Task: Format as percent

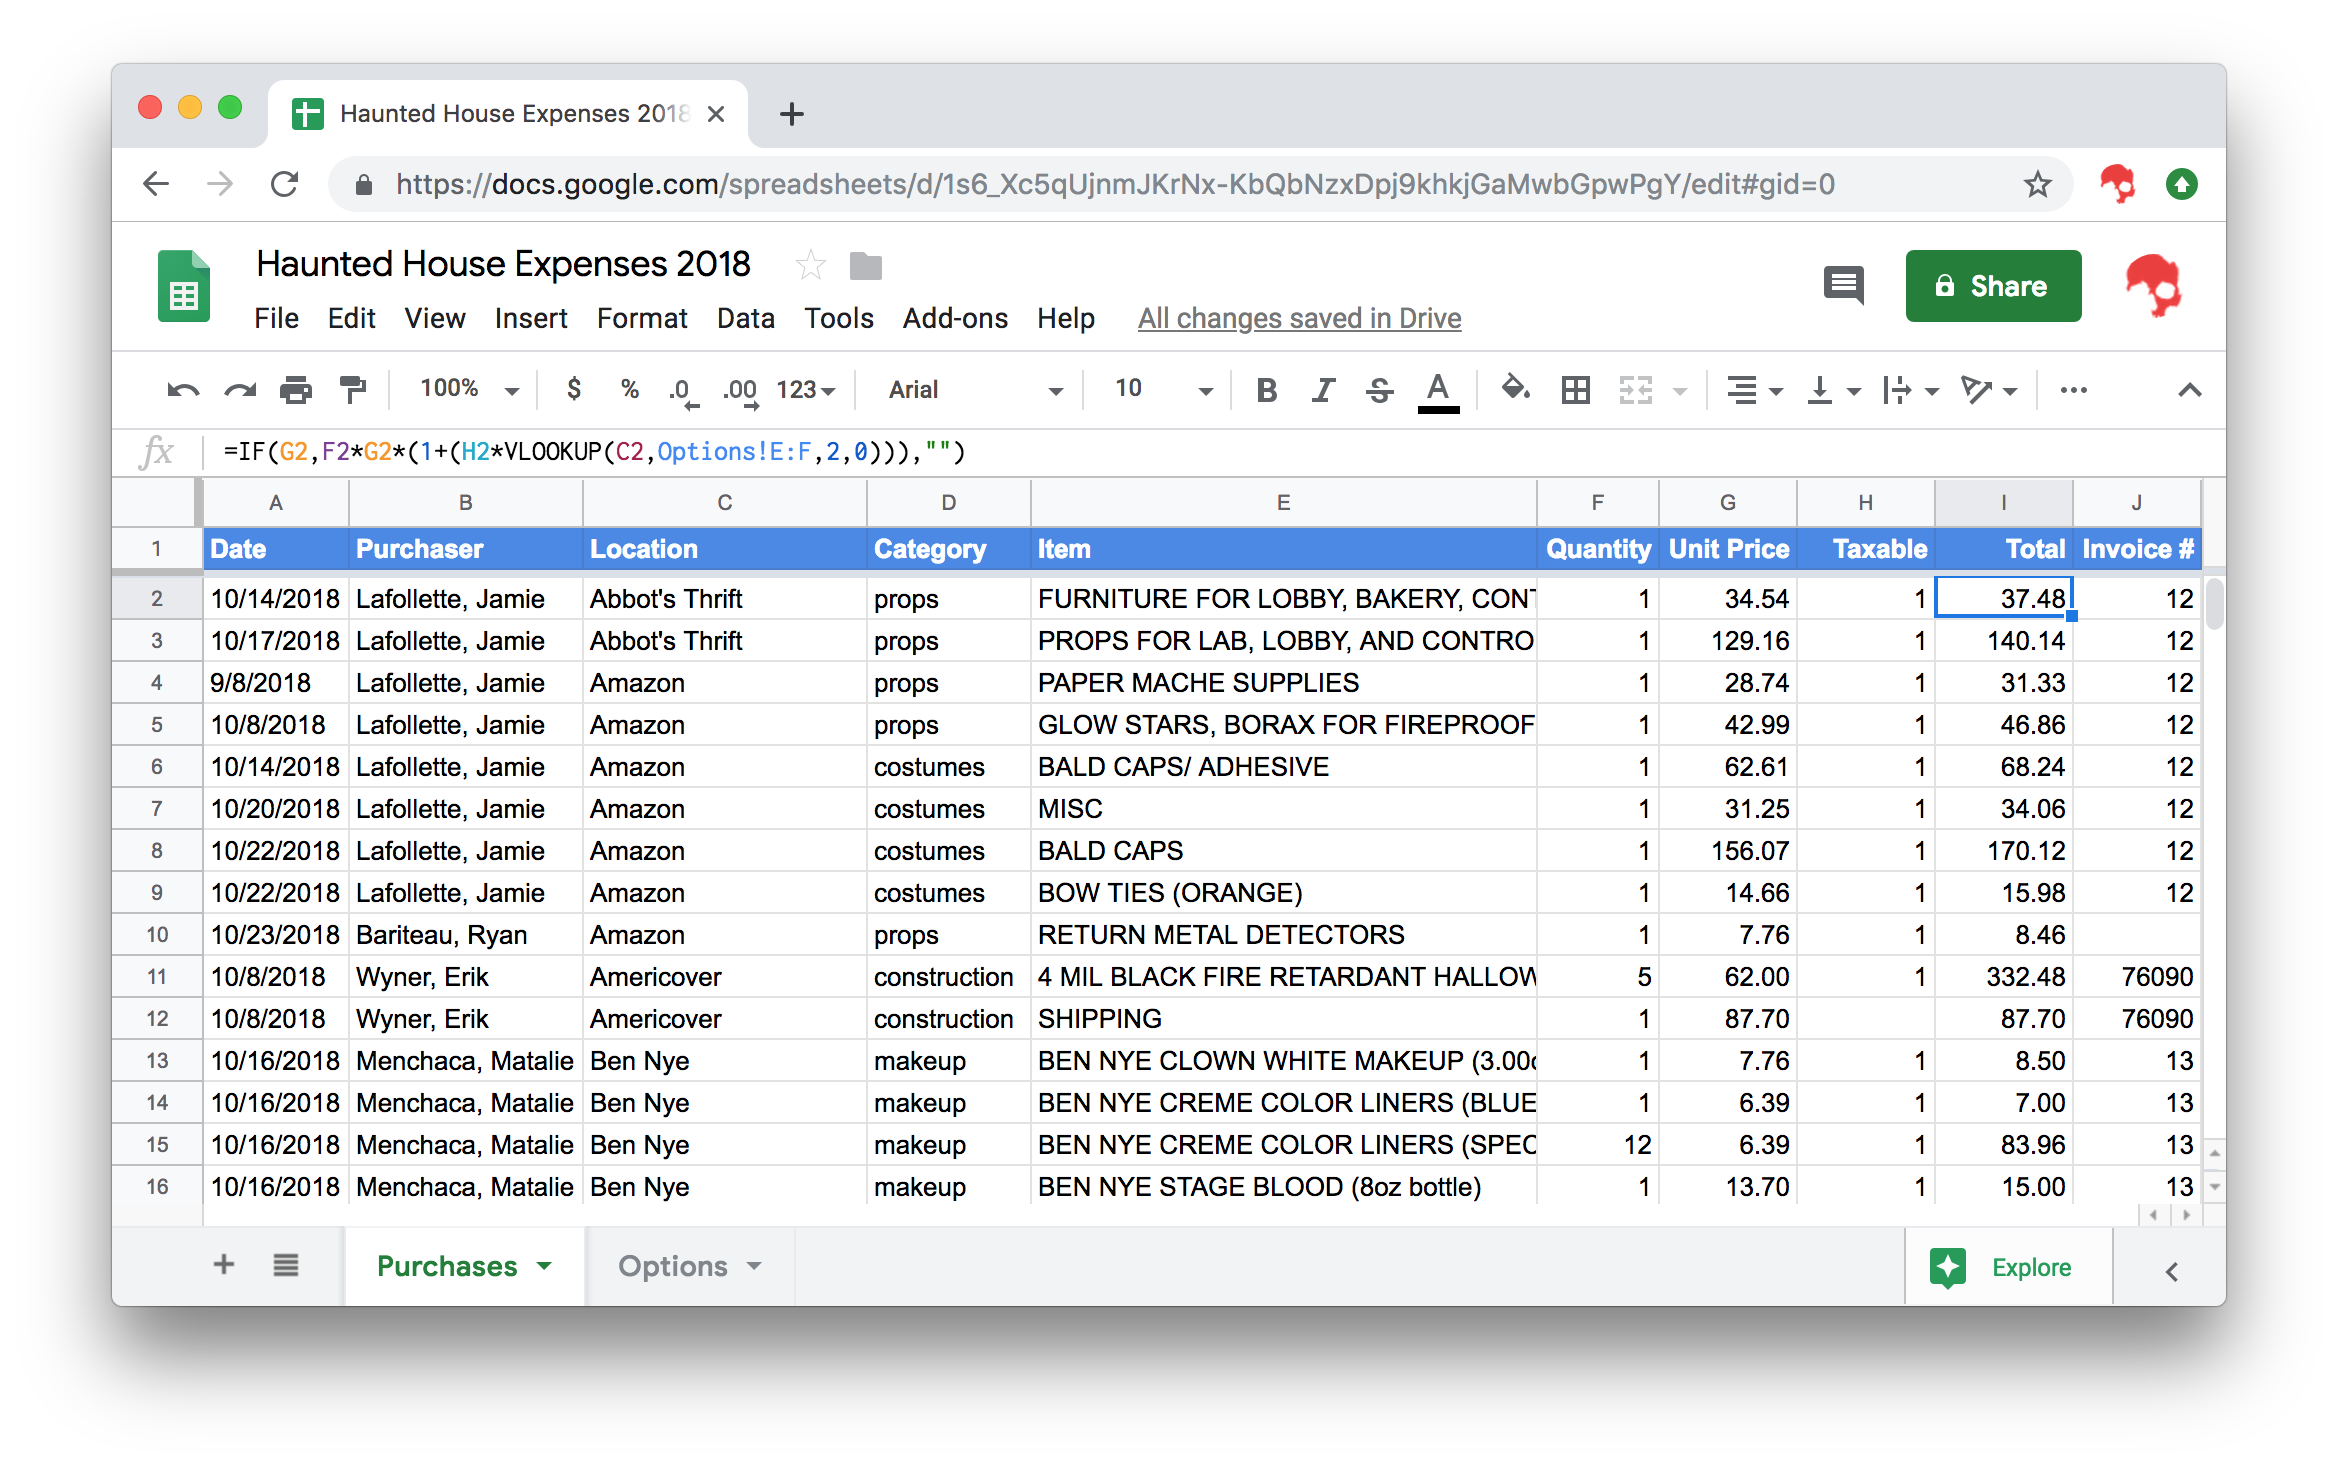Action: [629, 389]
